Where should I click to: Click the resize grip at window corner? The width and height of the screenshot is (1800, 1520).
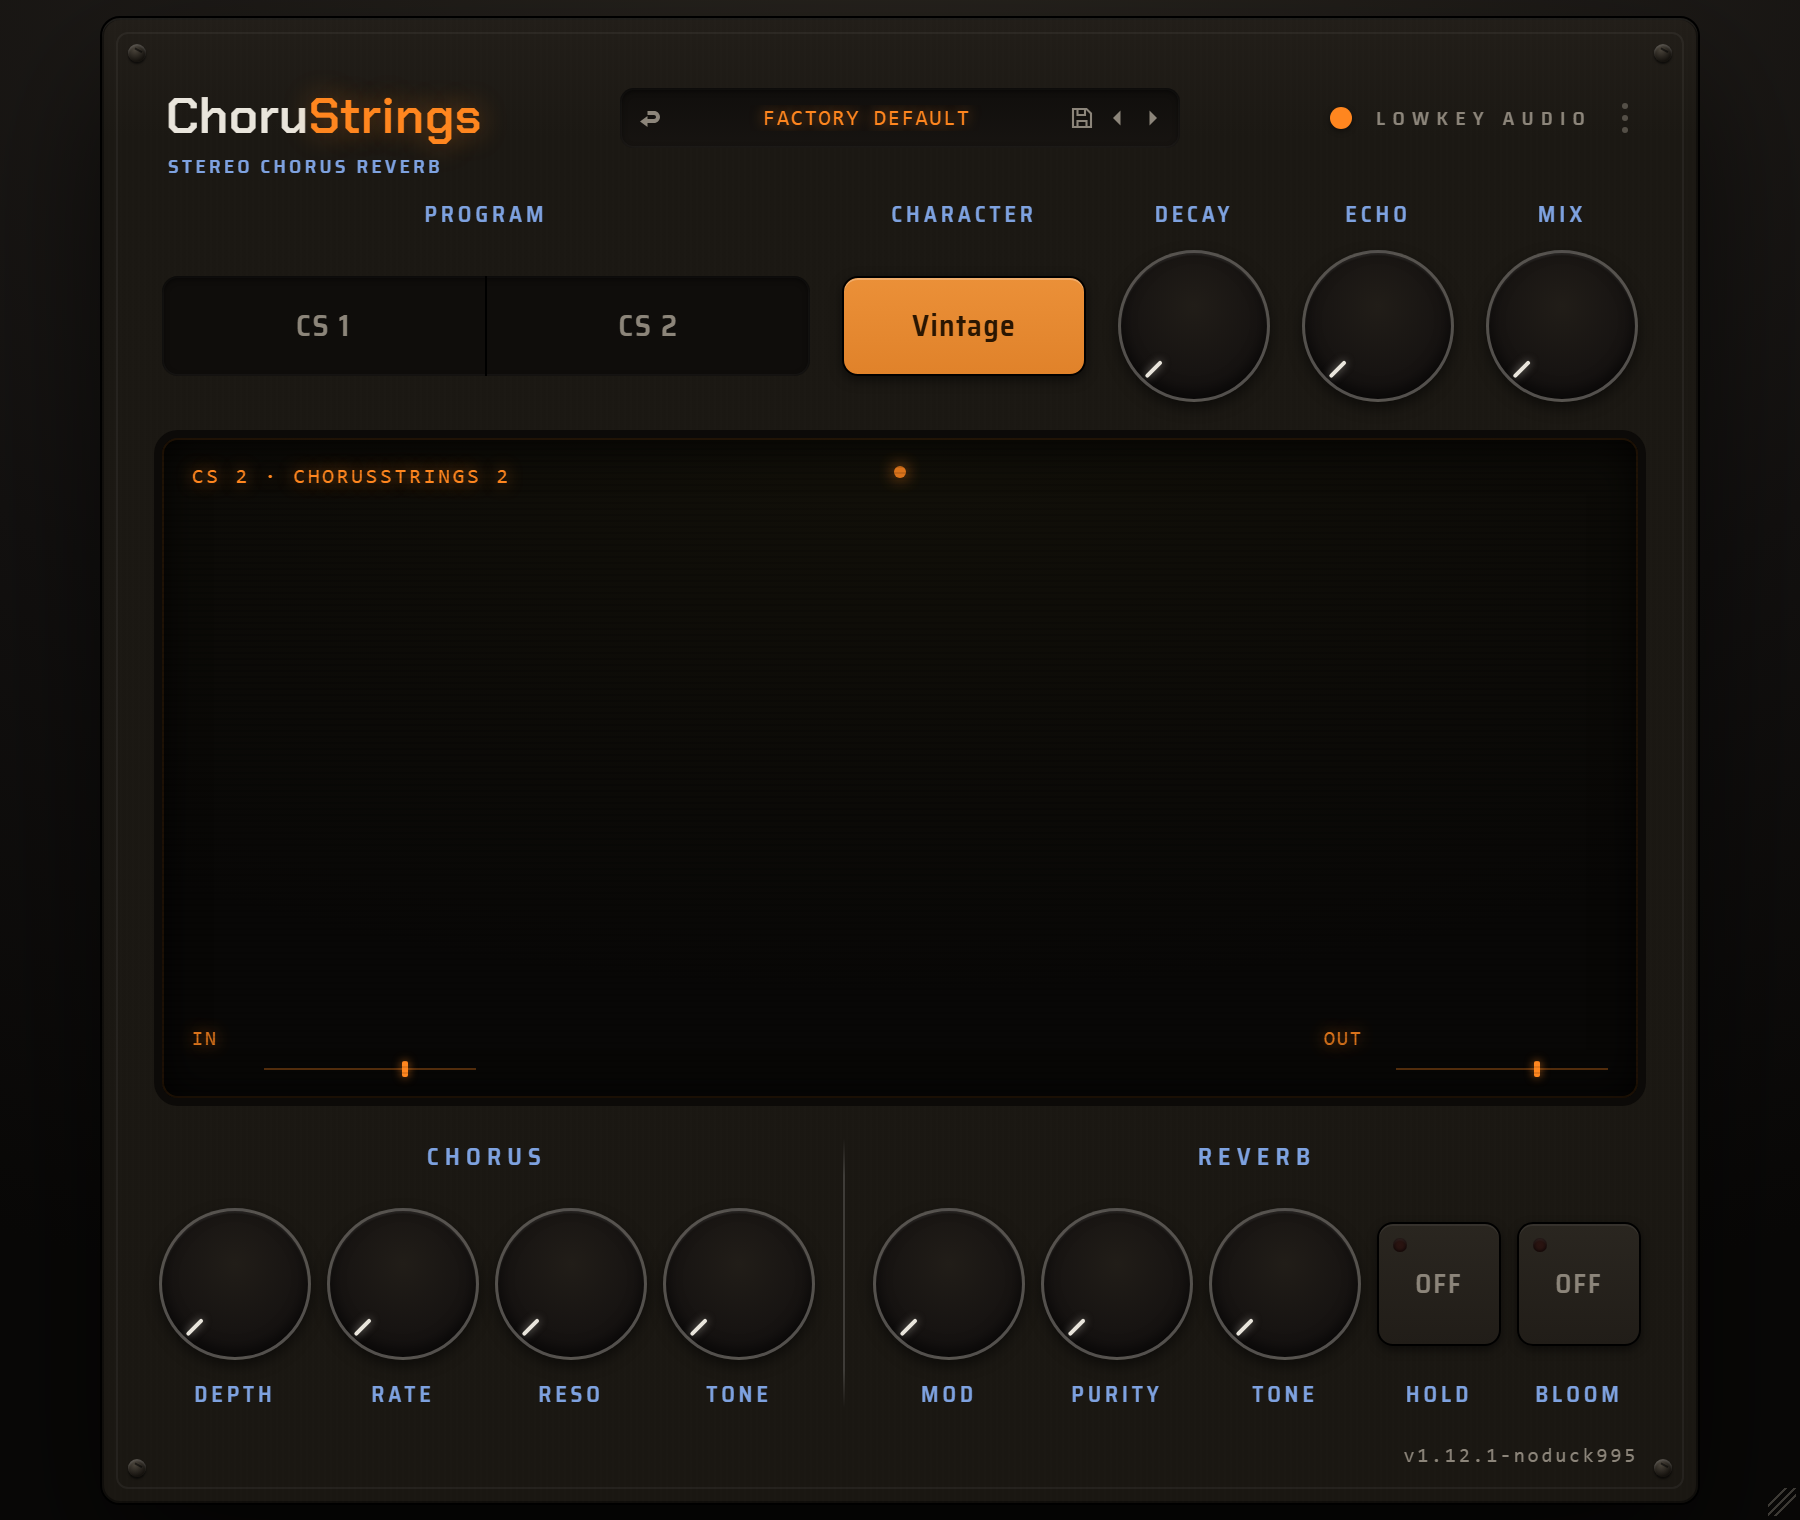pos(1782,1502)
